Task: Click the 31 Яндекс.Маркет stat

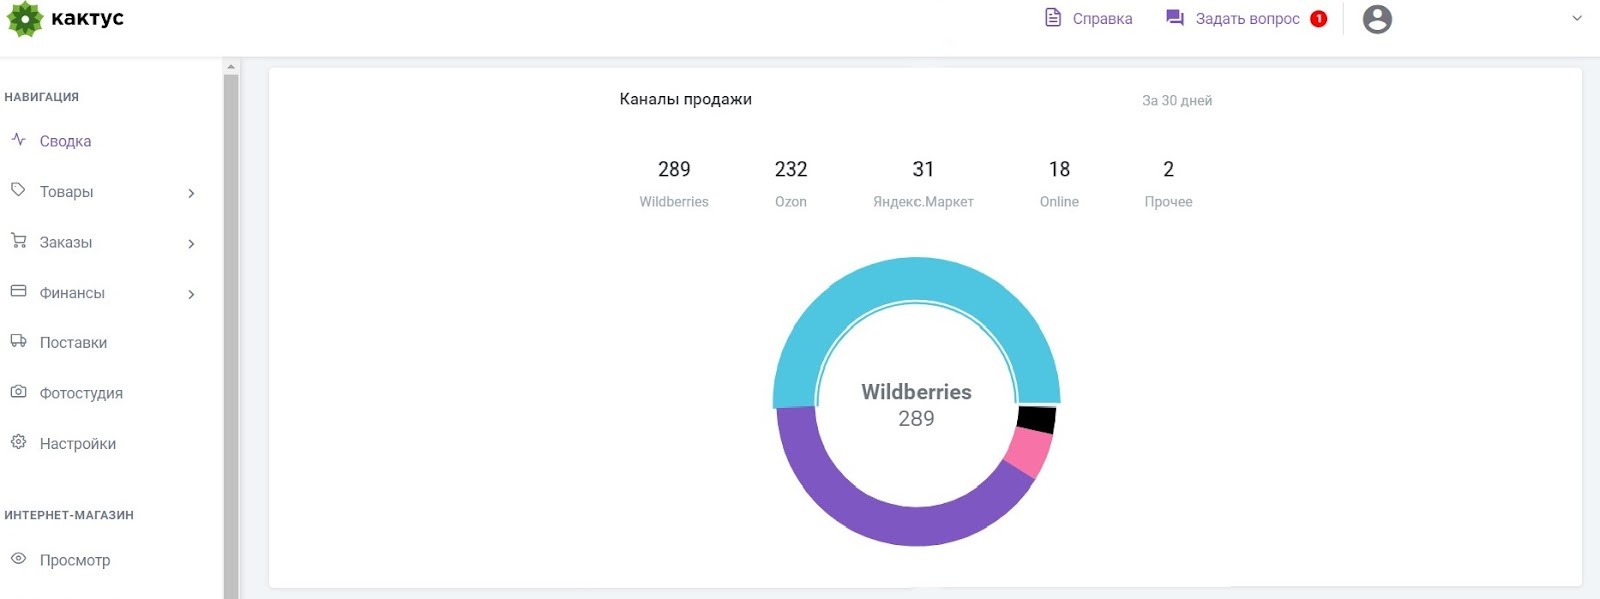Action: click(923, 184)
